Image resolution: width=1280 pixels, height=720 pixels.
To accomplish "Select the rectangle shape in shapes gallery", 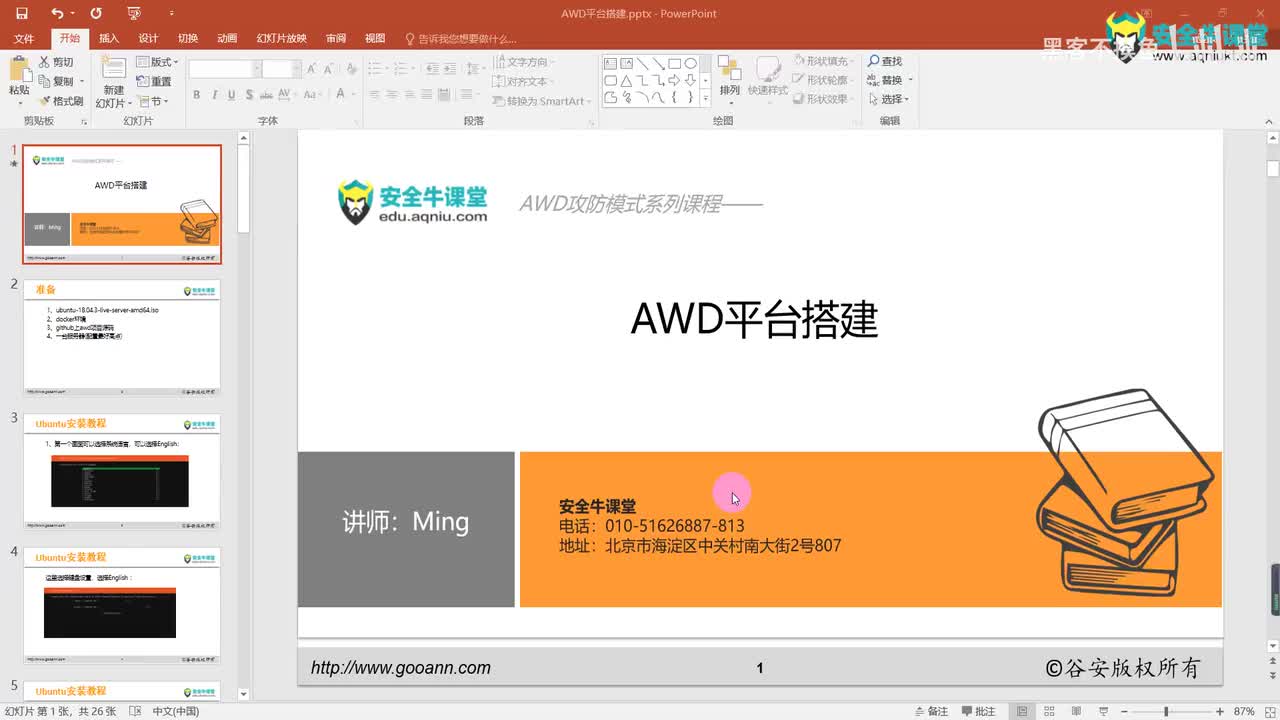I will tap(675, 63).
